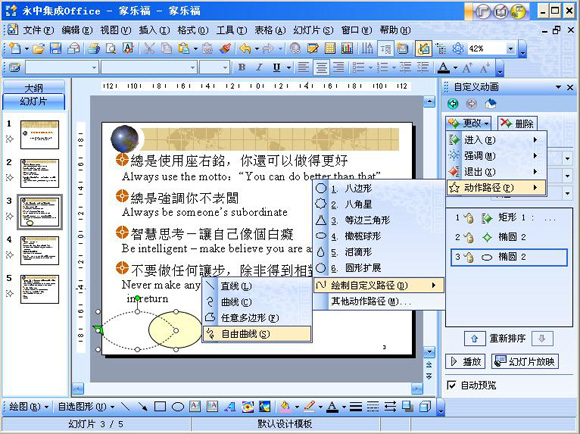Click the Cut scissors icon
Screen dimensions: 580x434
pos(149,48)
